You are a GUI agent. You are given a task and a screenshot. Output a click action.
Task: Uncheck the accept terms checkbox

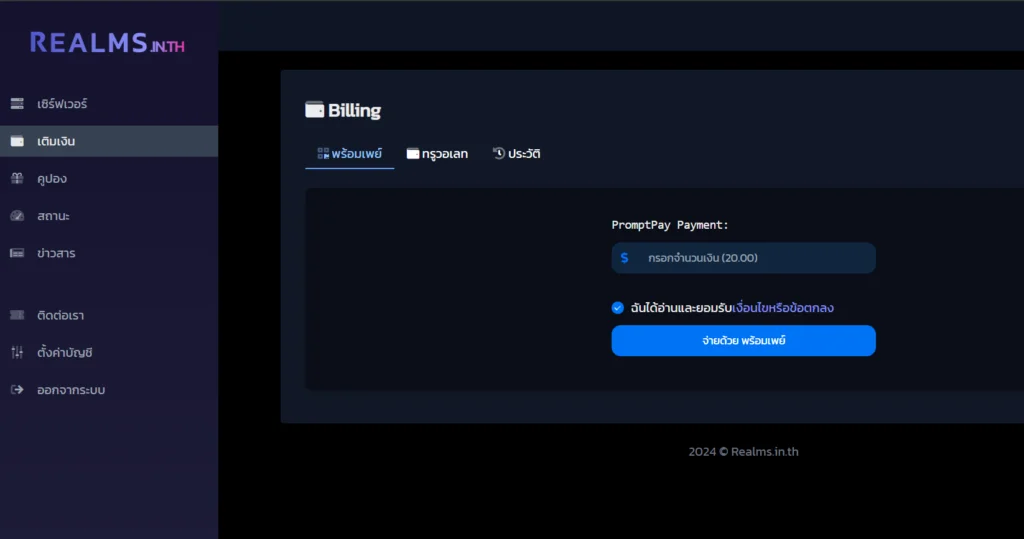618,308
